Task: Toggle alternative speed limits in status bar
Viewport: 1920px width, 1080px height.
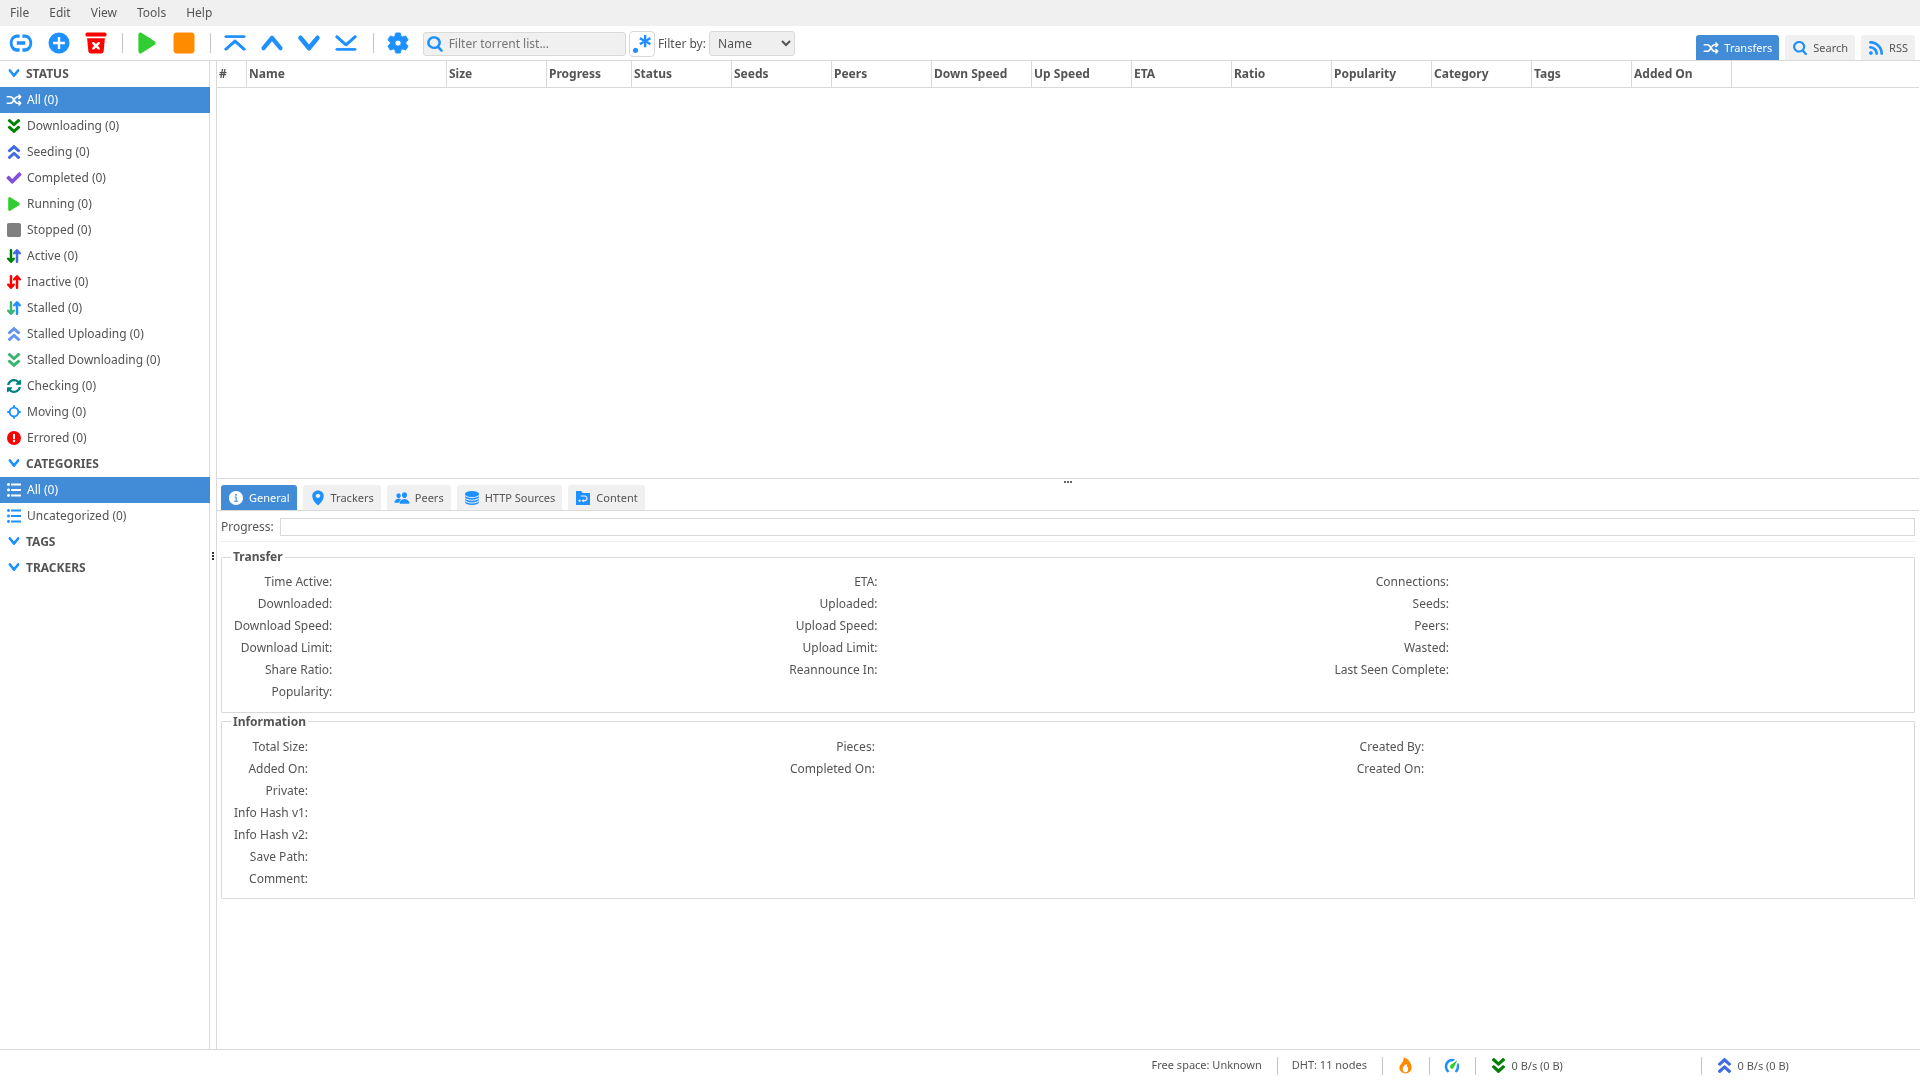Action: coord(1452,1066)
